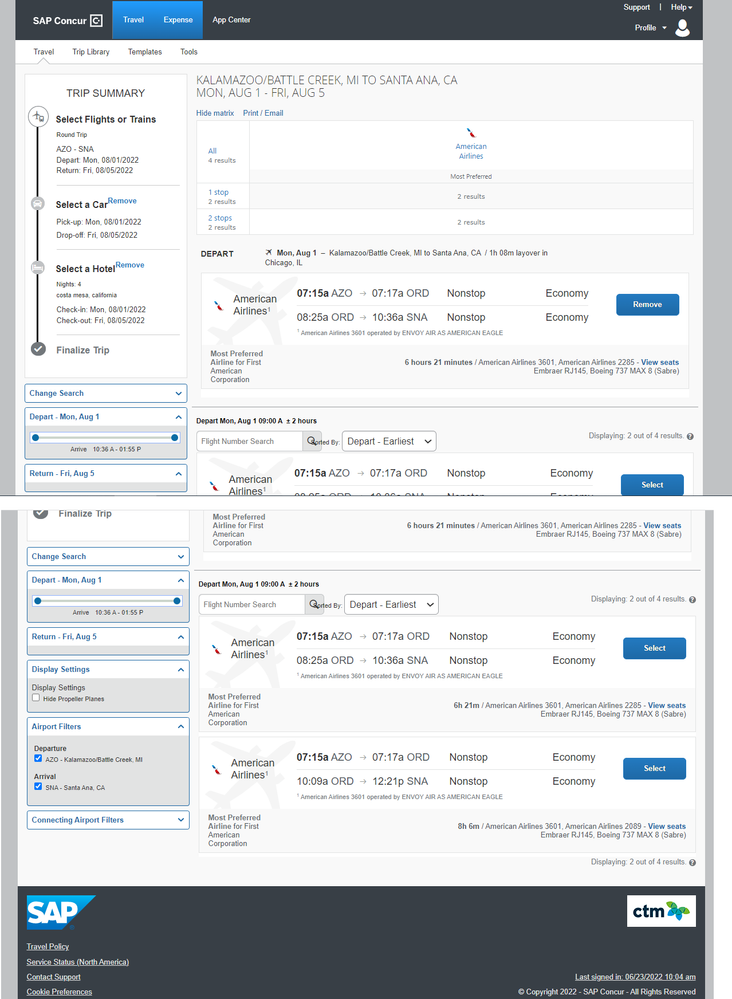Remove the hotel from the trip
732x999 pixels.
click(x=130, y=265)
